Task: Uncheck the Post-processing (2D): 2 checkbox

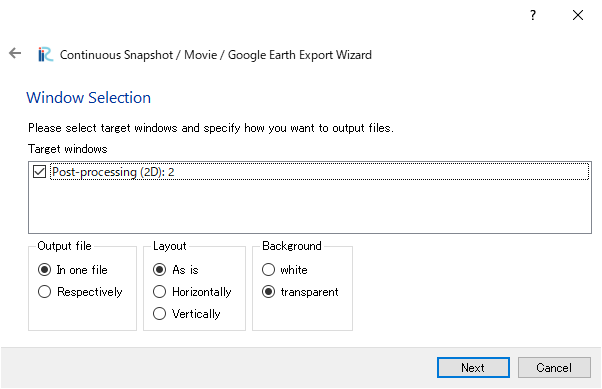Action: (x=40, y=172)
